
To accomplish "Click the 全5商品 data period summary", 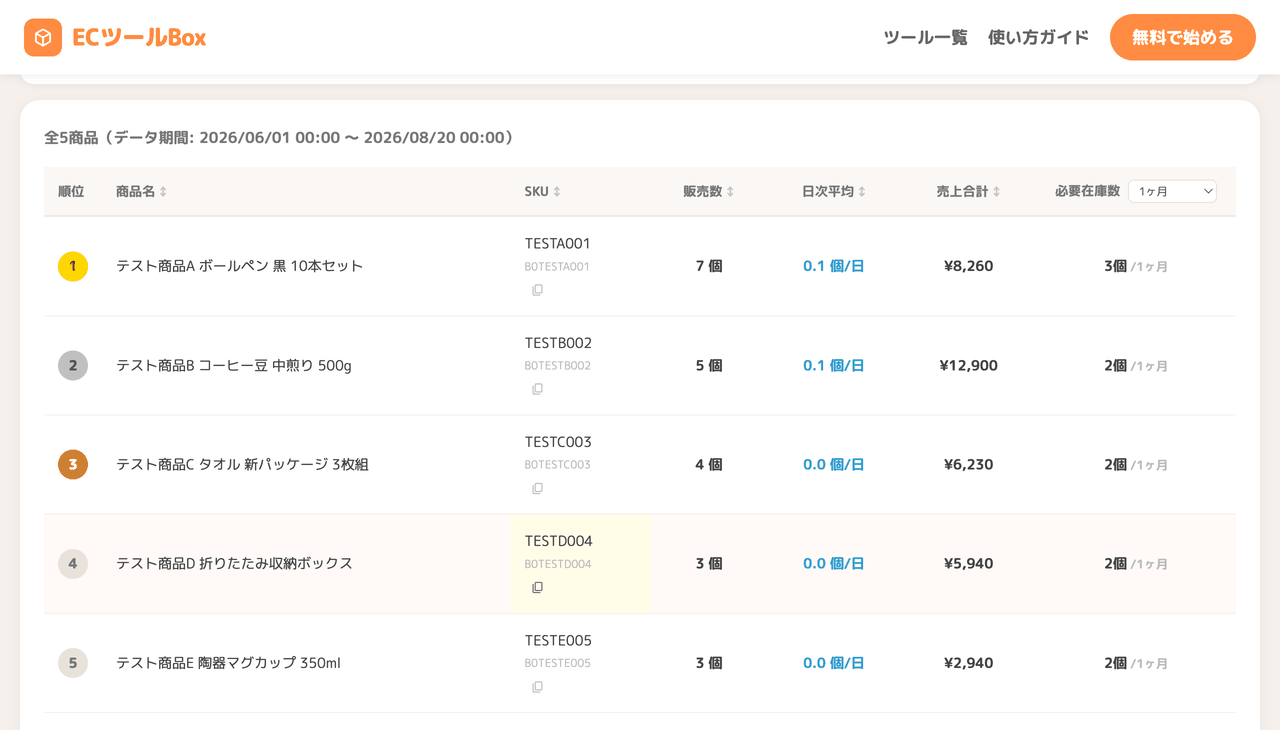I will click(279, 137).
